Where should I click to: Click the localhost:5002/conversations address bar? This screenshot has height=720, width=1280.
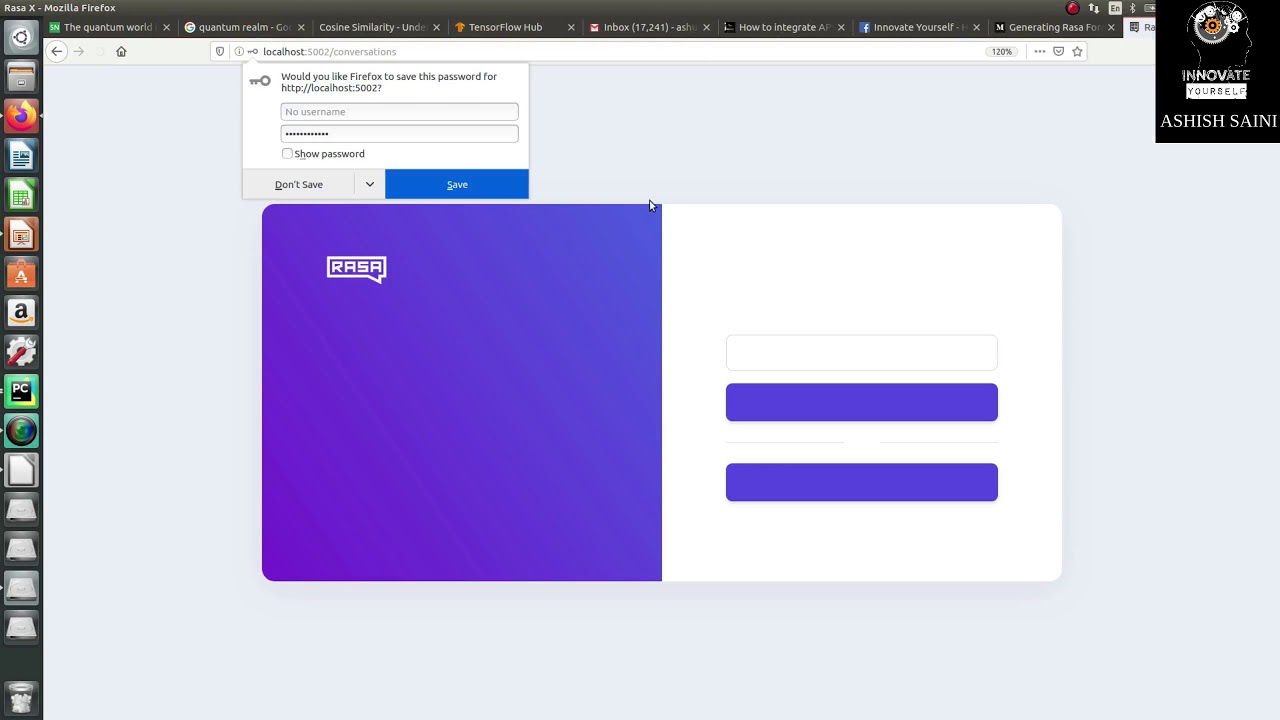(x=620, y=51)
